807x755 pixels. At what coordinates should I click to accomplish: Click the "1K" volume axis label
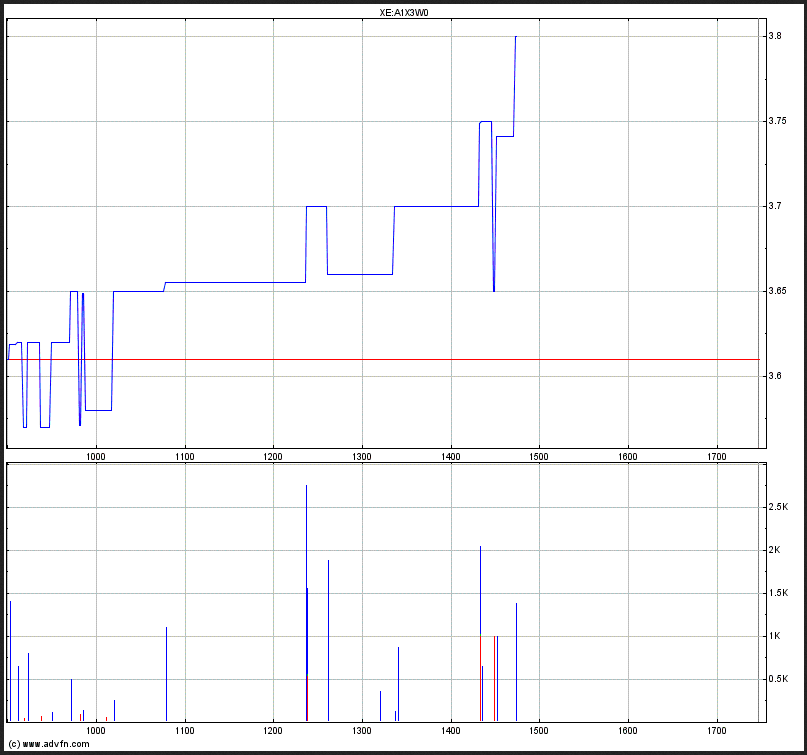[775, 636]
